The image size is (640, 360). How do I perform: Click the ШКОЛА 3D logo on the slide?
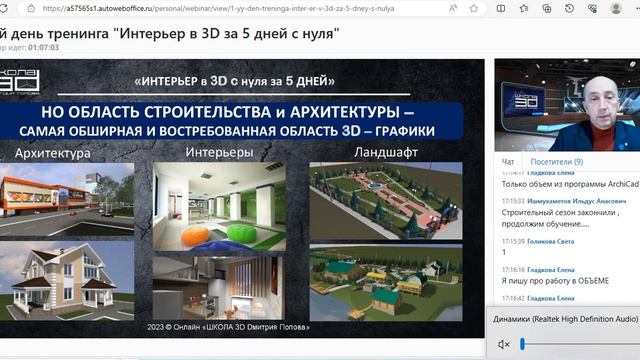click(x=20, y=82)
